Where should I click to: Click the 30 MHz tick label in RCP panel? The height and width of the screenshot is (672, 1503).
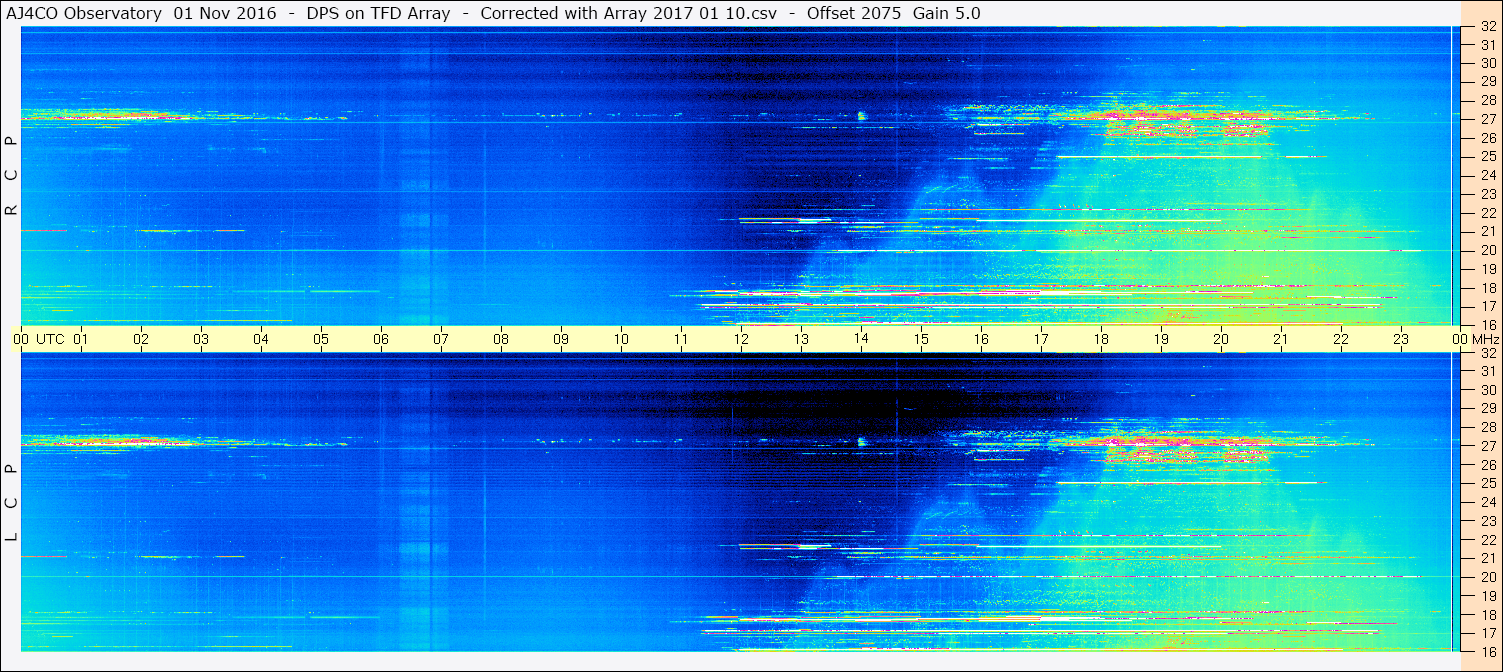coord(1488,63)
